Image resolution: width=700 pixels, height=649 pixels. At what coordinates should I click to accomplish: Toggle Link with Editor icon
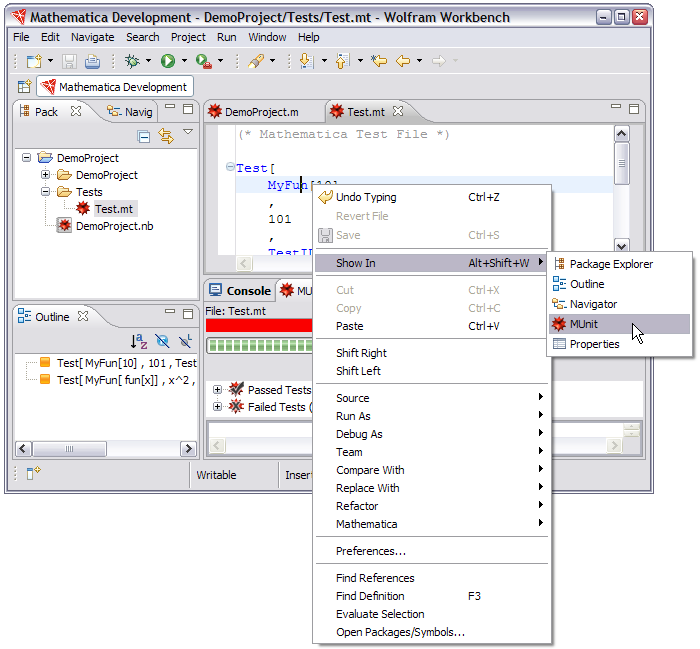click(x=166, y=136)
